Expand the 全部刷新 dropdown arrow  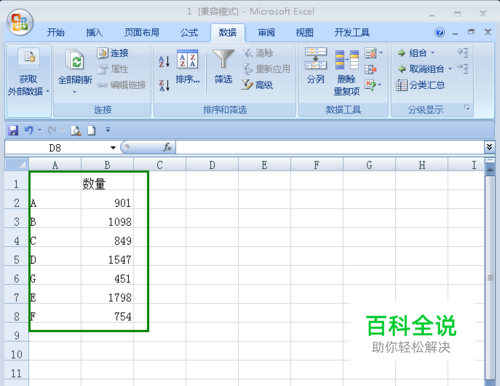pyautogui.click(x=75, y=92)
